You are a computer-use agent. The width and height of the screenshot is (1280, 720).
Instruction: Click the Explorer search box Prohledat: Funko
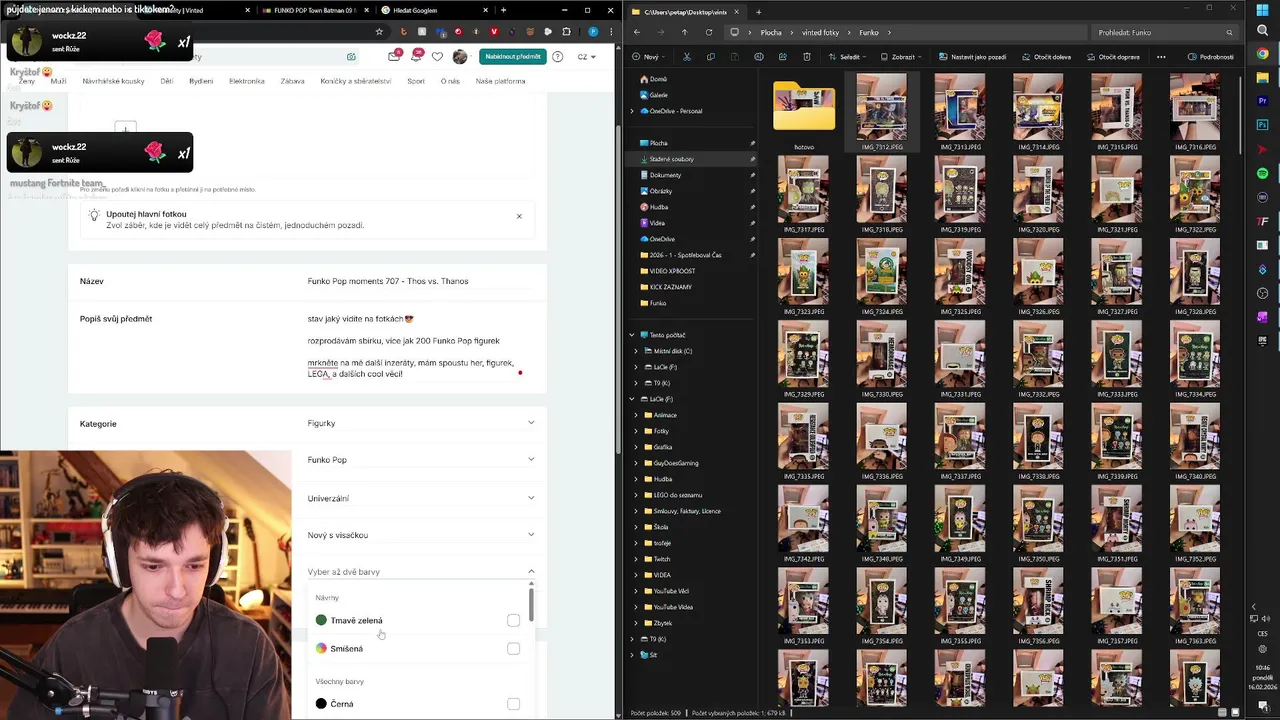coord(1165,32)
